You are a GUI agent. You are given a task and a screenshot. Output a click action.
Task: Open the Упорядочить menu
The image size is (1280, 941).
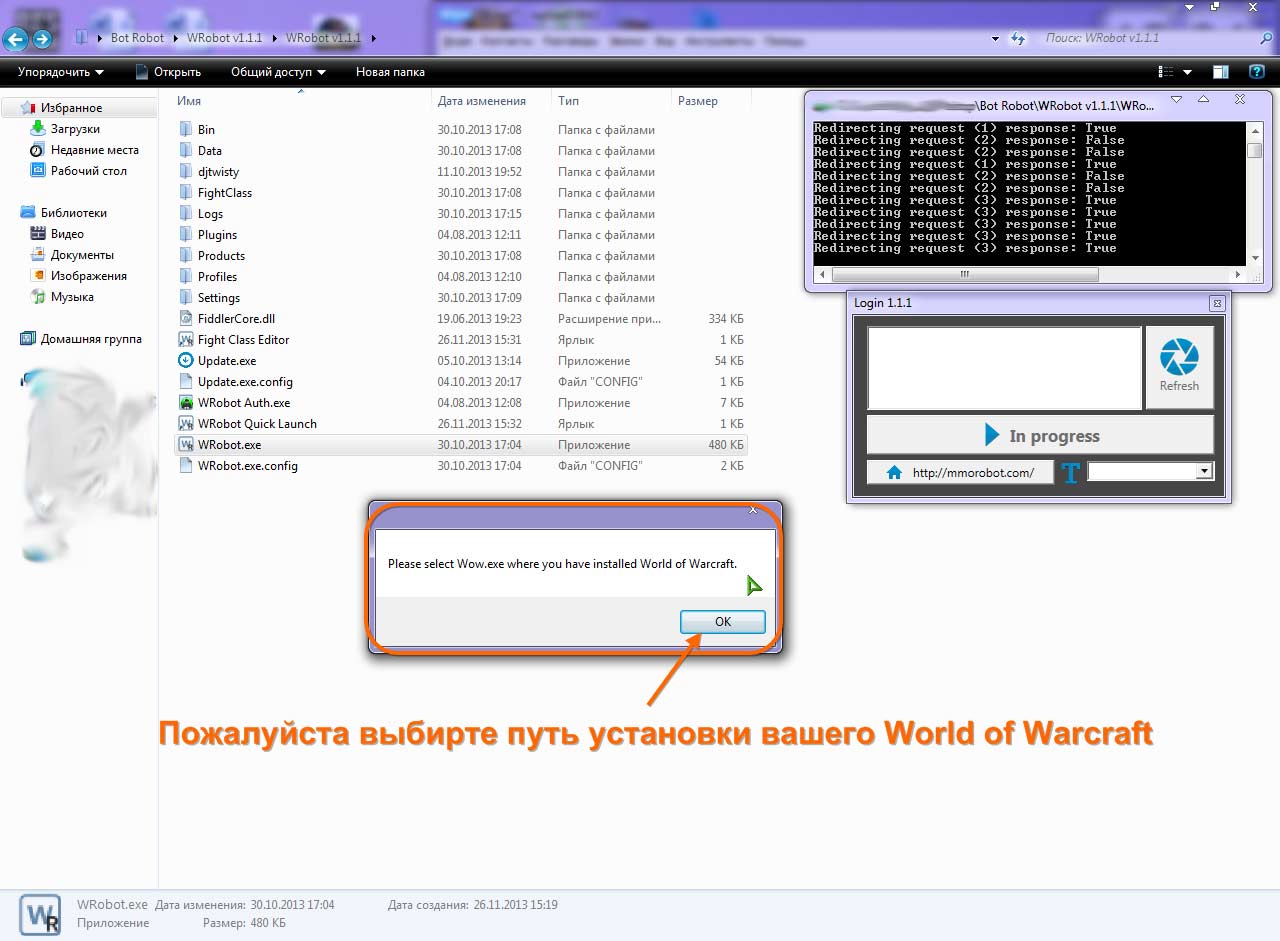60,72
